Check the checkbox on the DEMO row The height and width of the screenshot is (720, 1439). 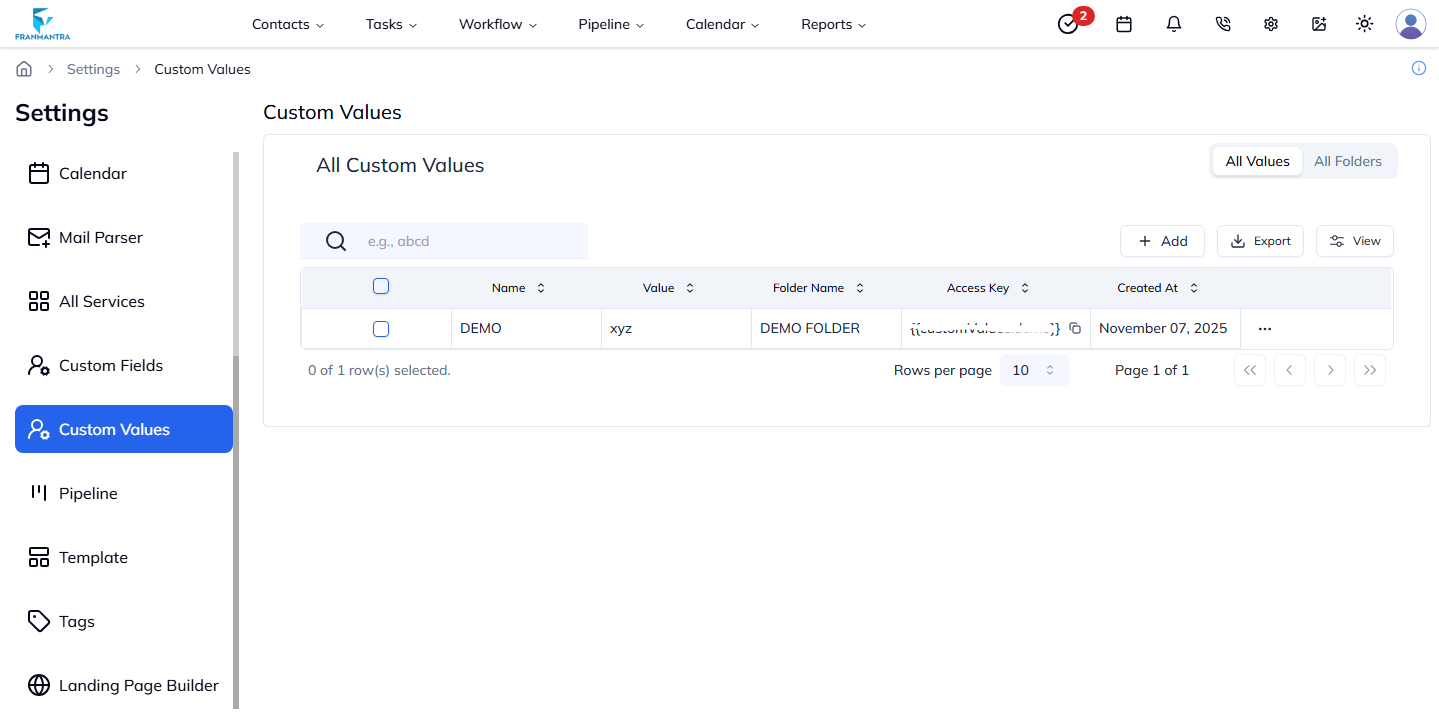381,328
